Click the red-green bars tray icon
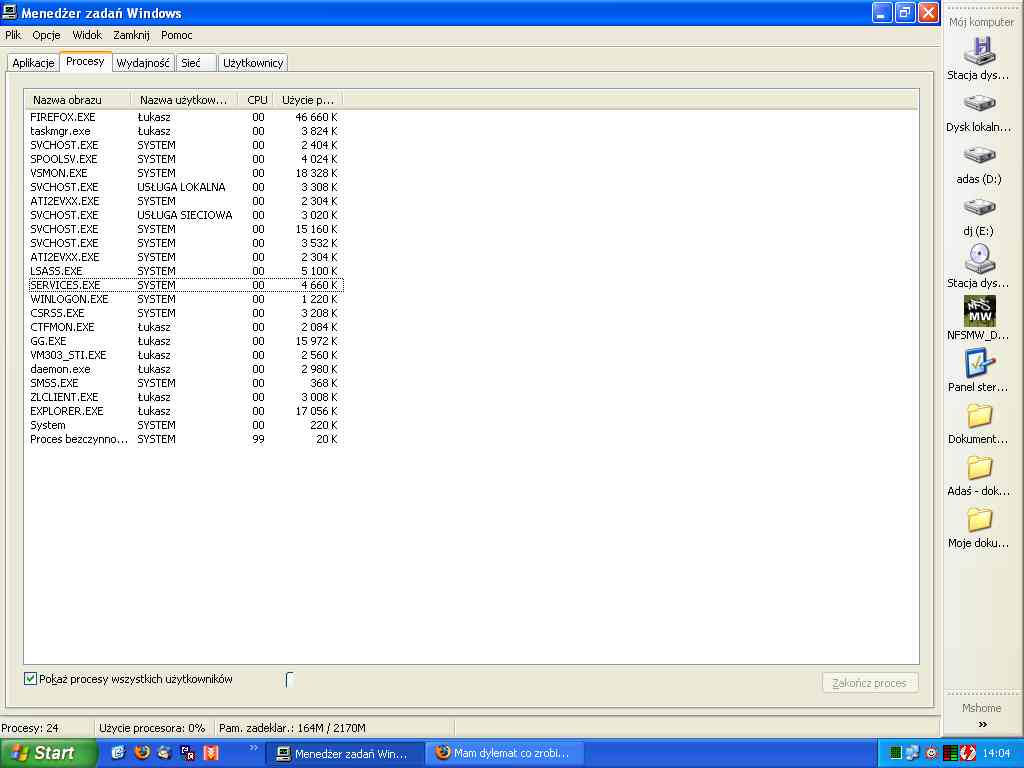The image size is (1024, 768). pyautogui.click(x=950, y=753)
